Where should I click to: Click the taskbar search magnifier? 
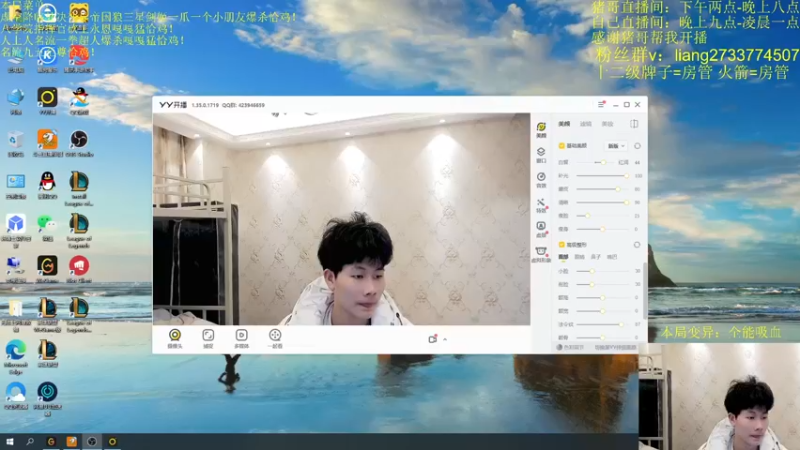coord(30,441)
